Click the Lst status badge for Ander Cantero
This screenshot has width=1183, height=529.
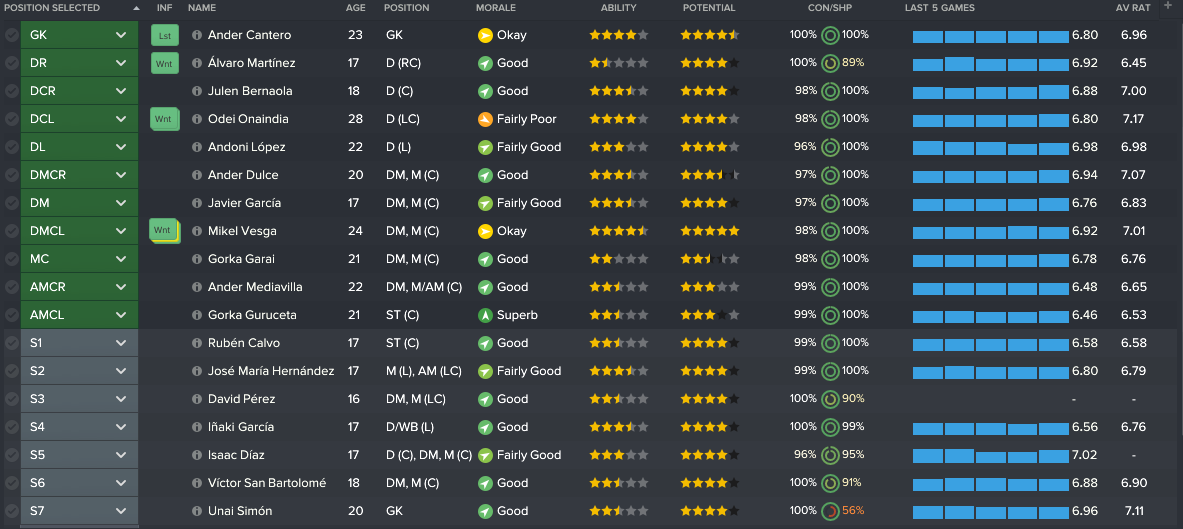pos(164,35)
